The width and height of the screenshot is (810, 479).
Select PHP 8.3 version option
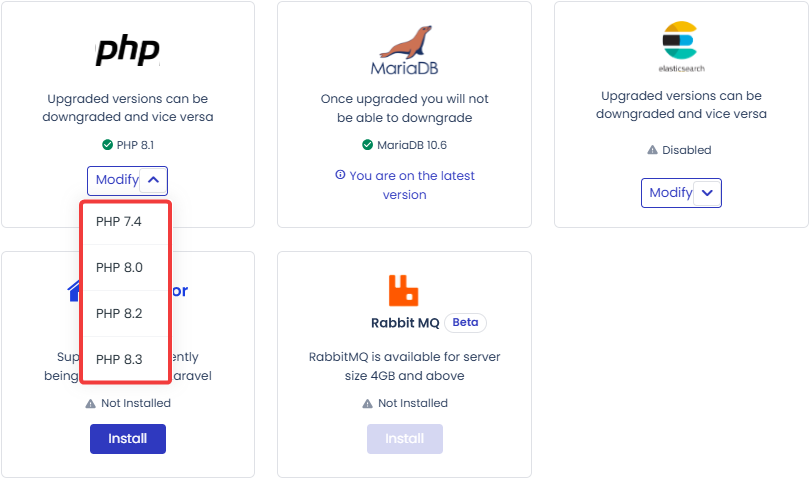pyautogui.click(x=126, y=360)
